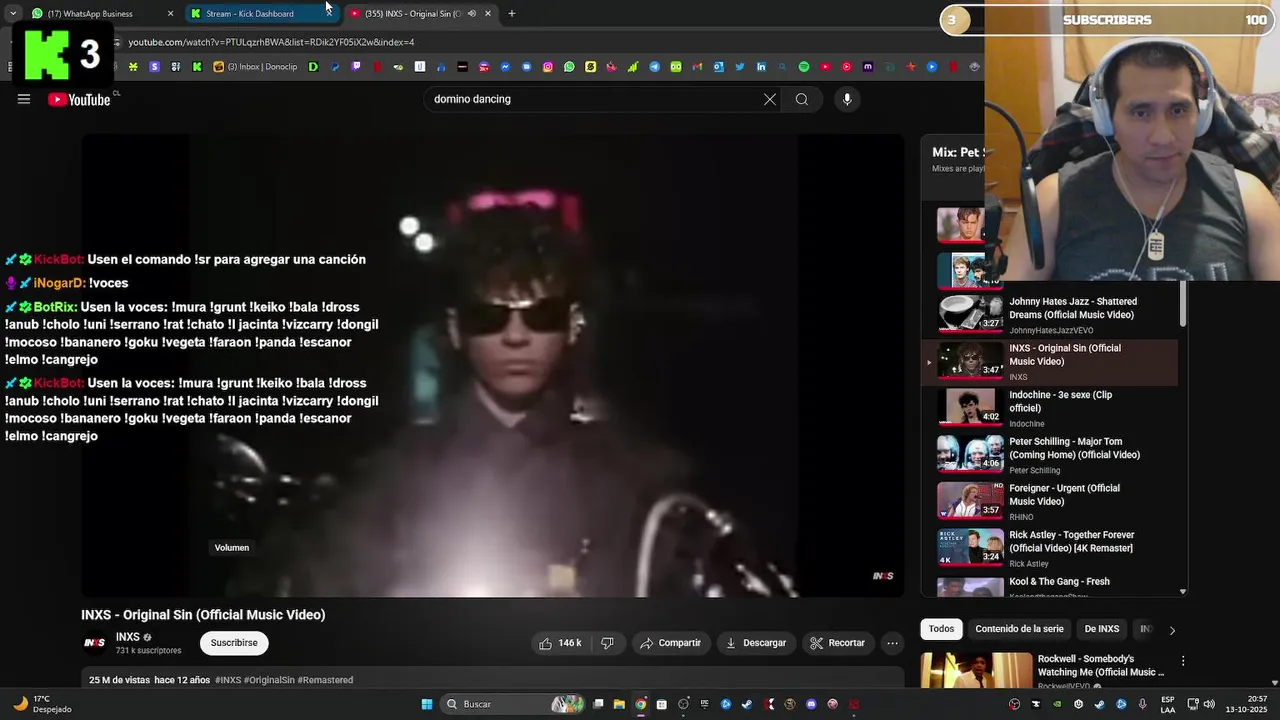Open File Explorer from taskbar
This screenshot has width=1280, height=720.
[619, 704]
